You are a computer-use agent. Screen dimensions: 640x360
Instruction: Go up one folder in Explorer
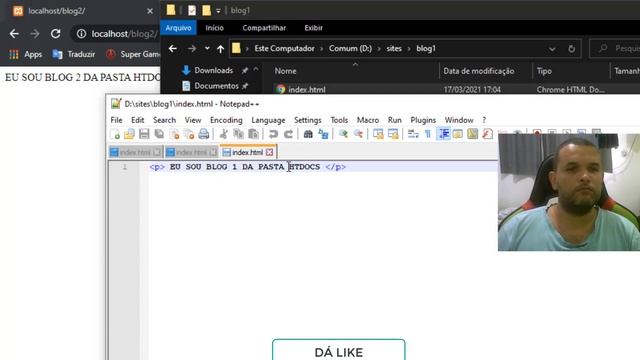coord(220,49)
